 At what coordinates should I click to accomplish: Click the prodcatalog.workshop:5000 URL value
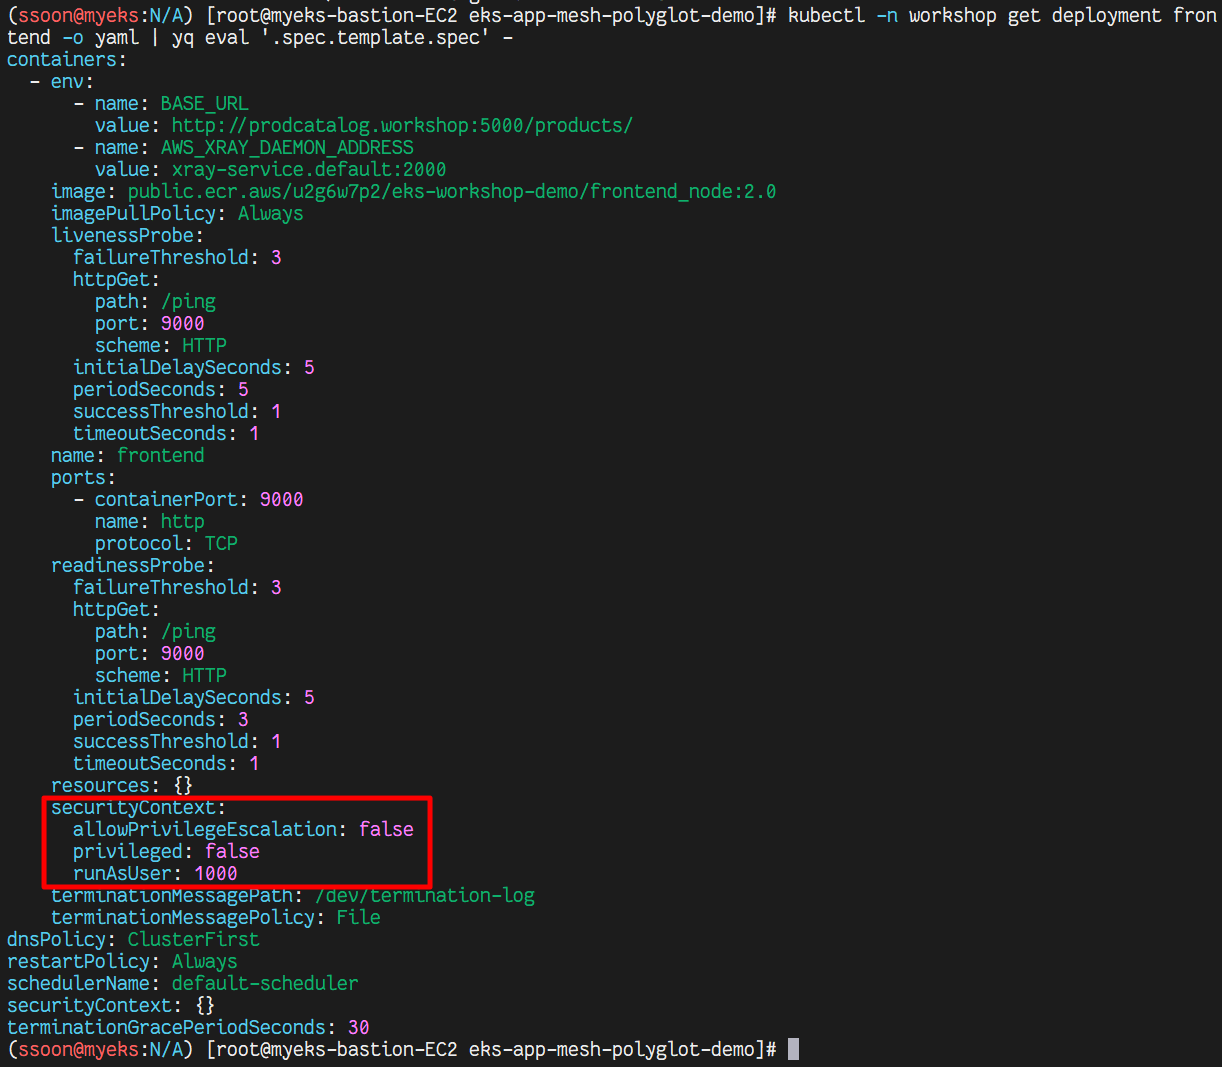[x=402, y=126]
